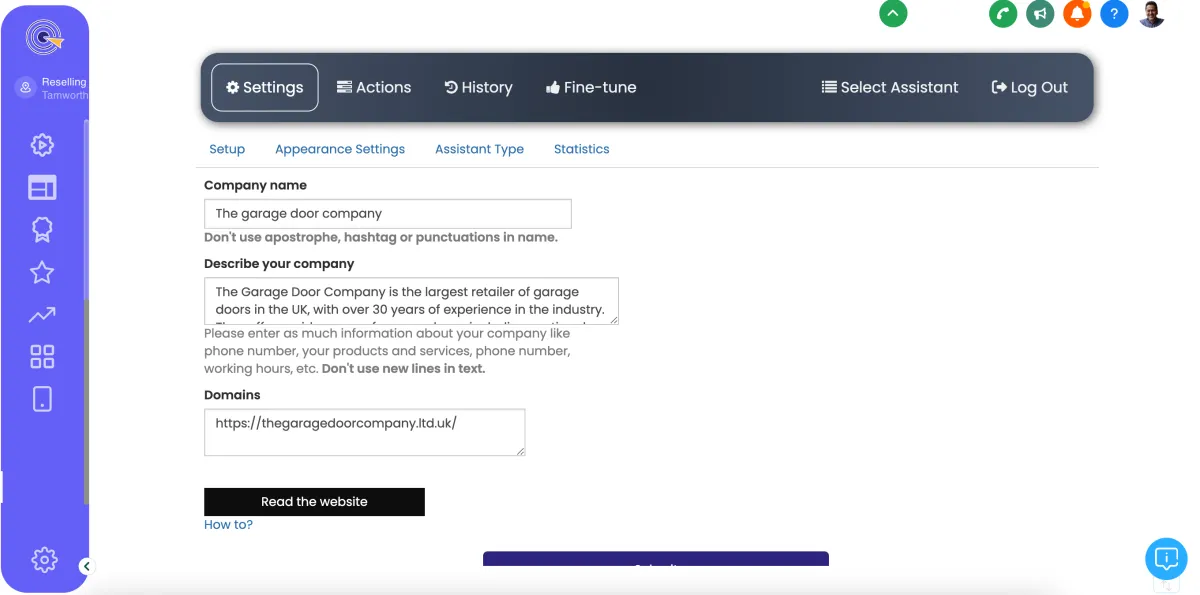The image size is (1200, 595).
Task: Open the user profile photo menu
Action: click(x=1152, y=14)
